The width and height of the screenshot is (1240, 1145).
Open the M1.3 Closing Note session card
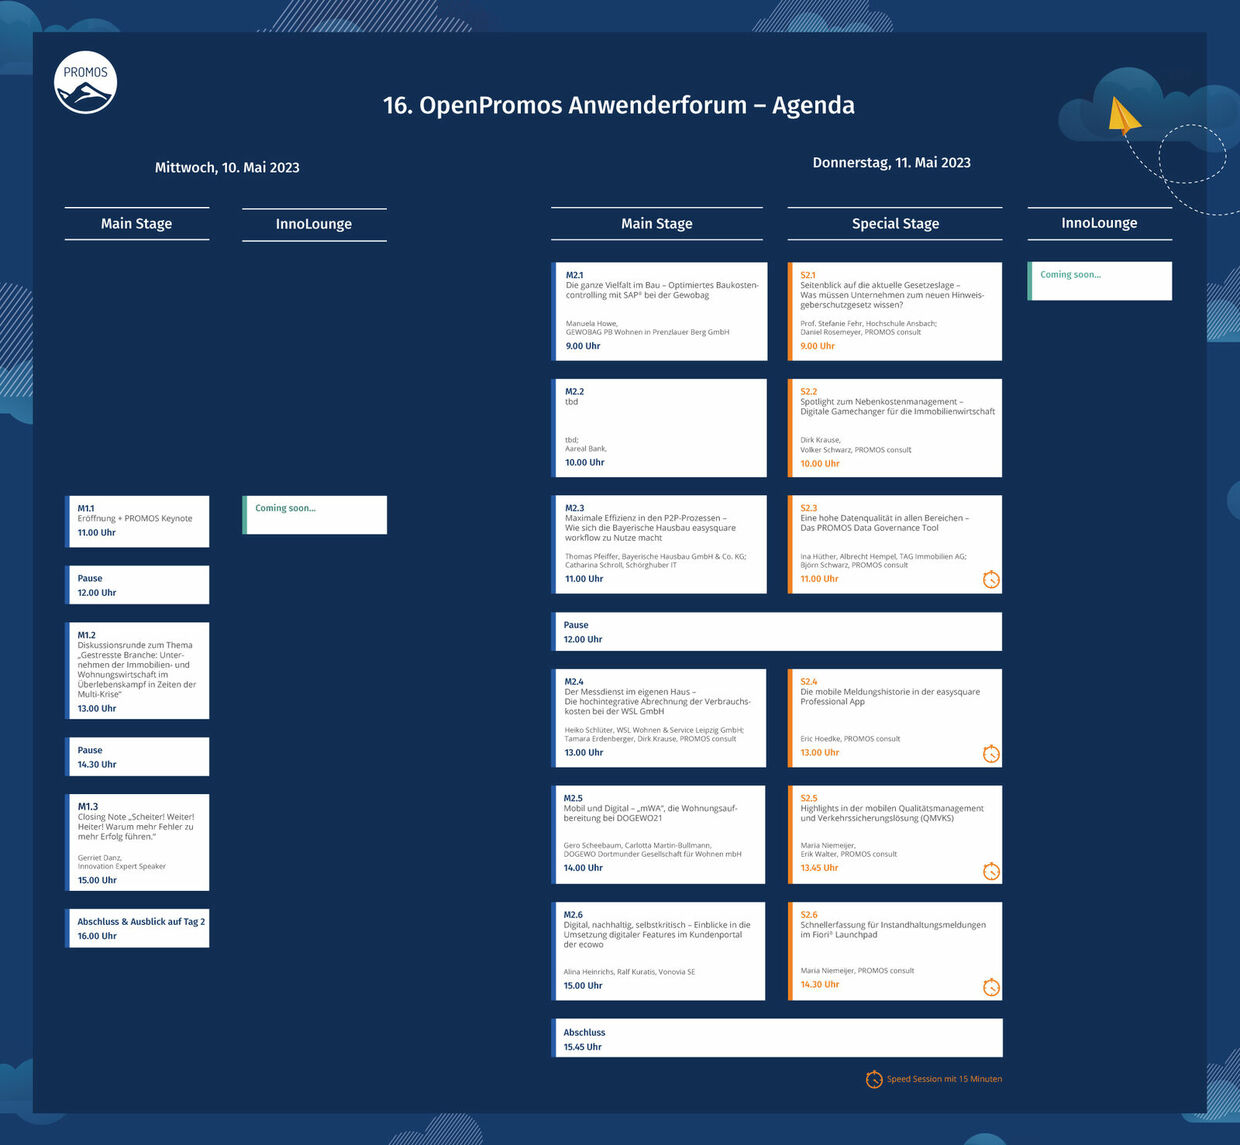point(138,842)
